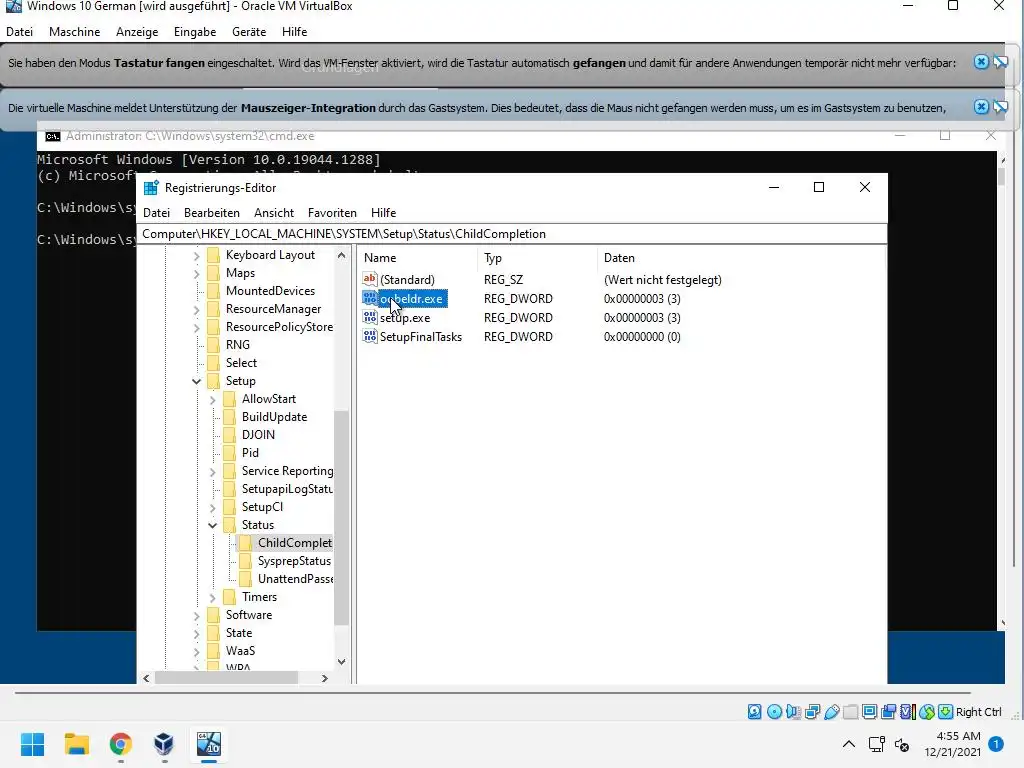Click the tree pane vertical scrollbar thumb

coord(342,517)
